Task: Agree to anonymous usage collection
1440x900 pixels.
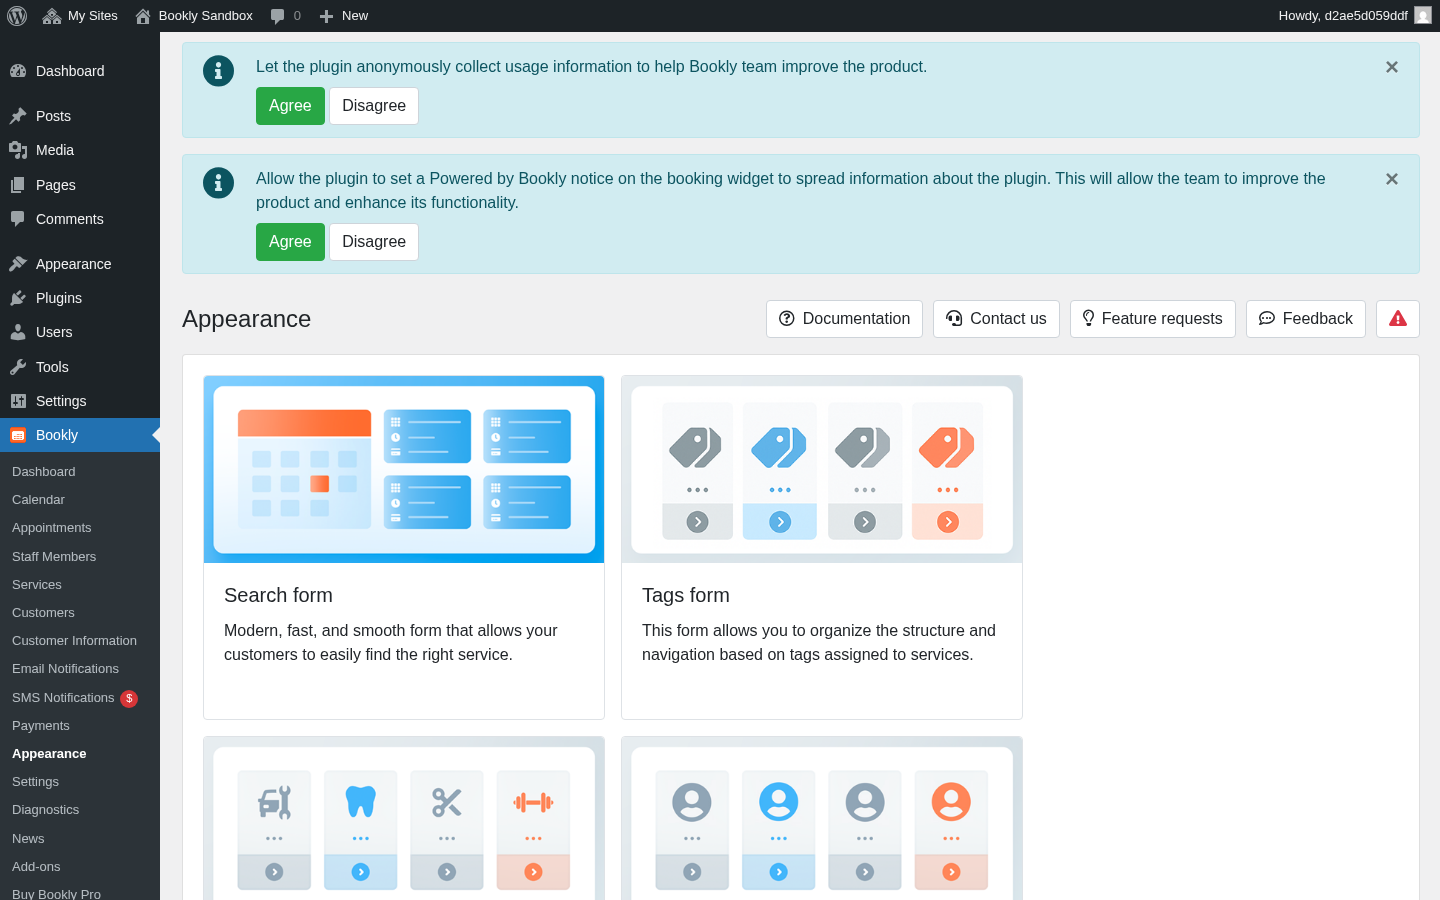Action: pyautogui.click(x=290, y=106)
